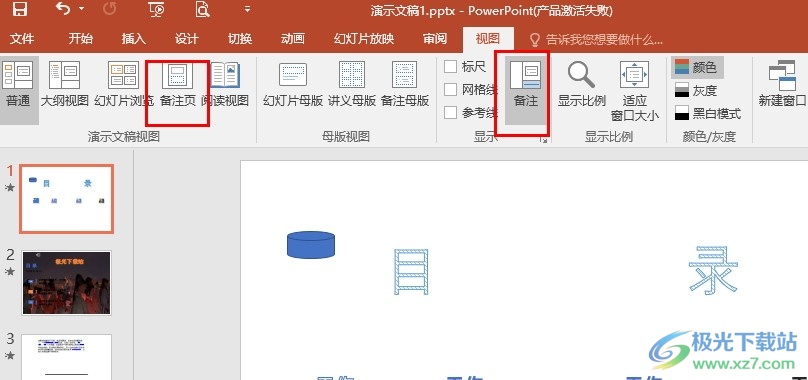Switch to the 插入 tab
The height and width of the screenshot is (380, 808).
[x=134, y=39]
